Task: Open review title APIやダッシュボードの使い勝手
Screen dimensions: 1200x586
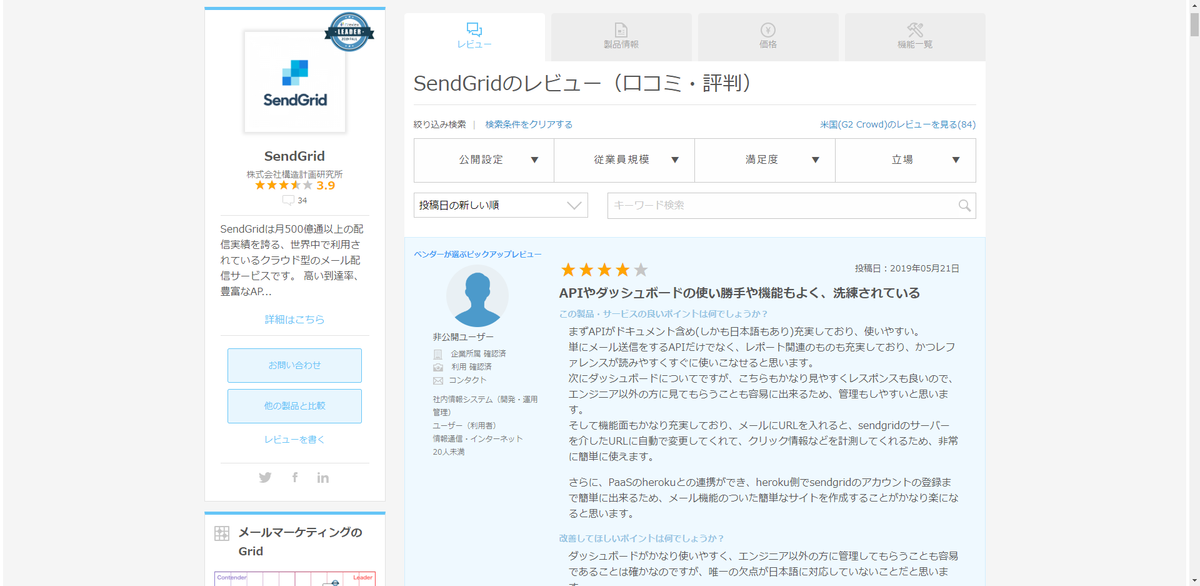Action: (739, 293)
